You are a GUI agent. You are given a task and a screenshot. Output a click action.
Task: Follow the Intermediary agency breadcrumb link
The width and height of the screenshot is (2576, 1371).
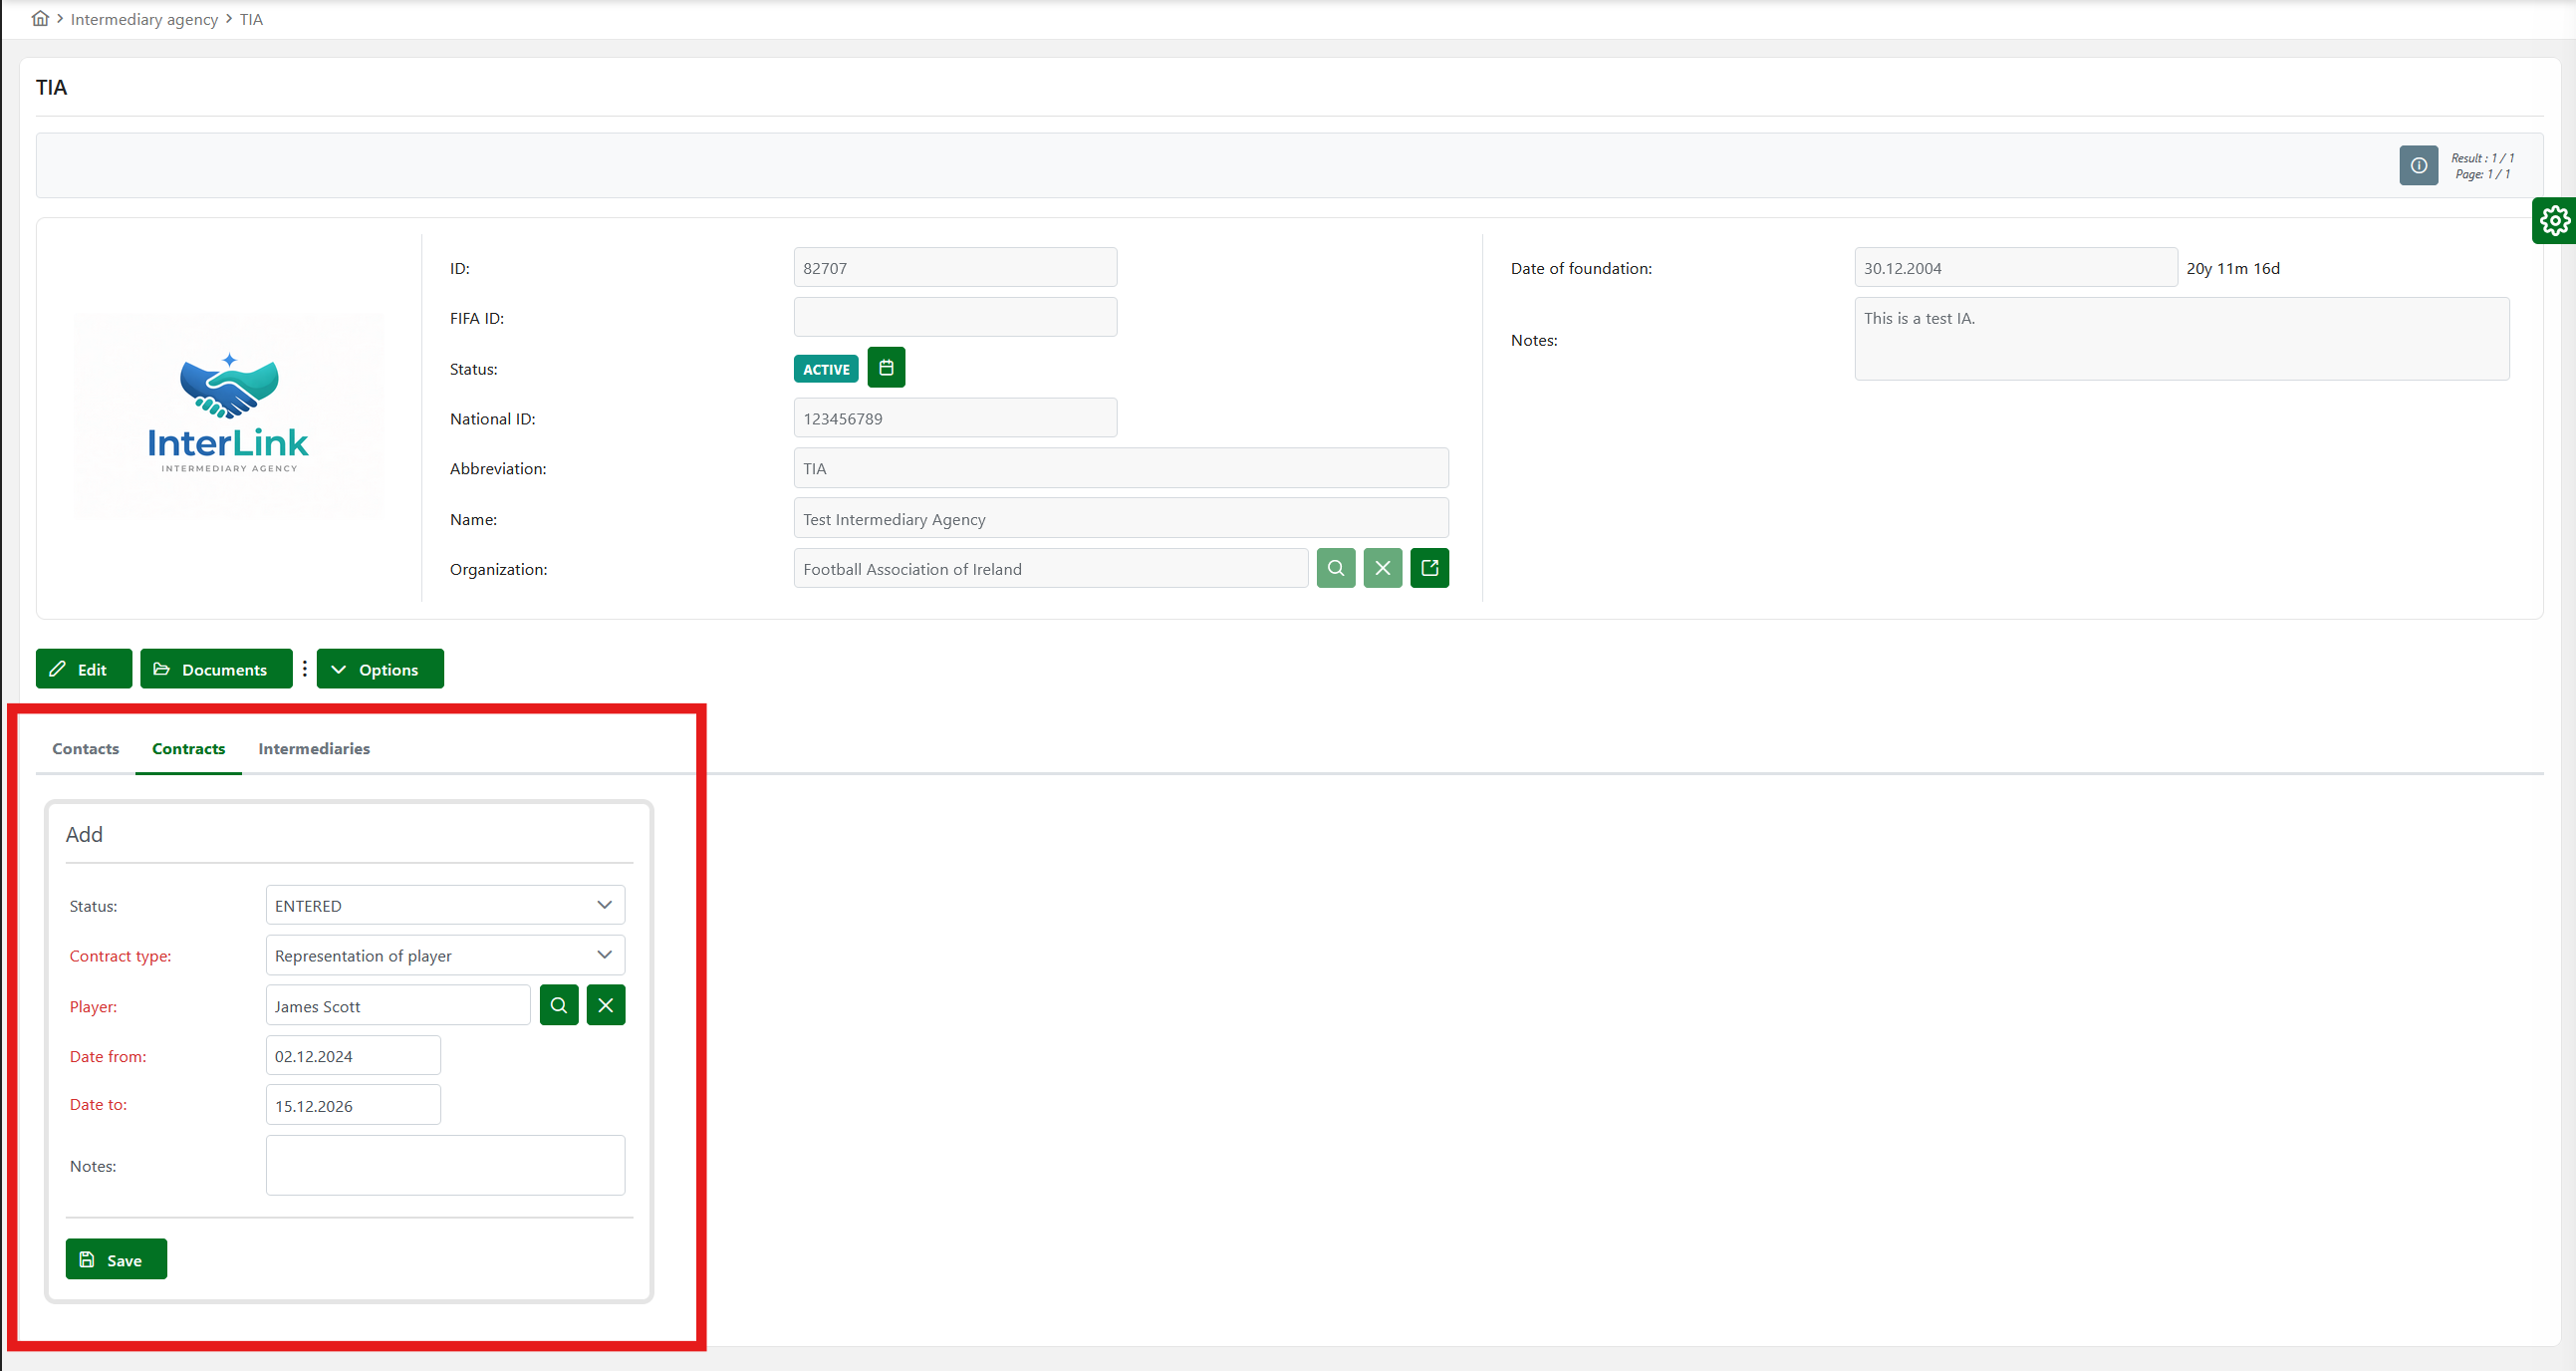click(144, 19)
